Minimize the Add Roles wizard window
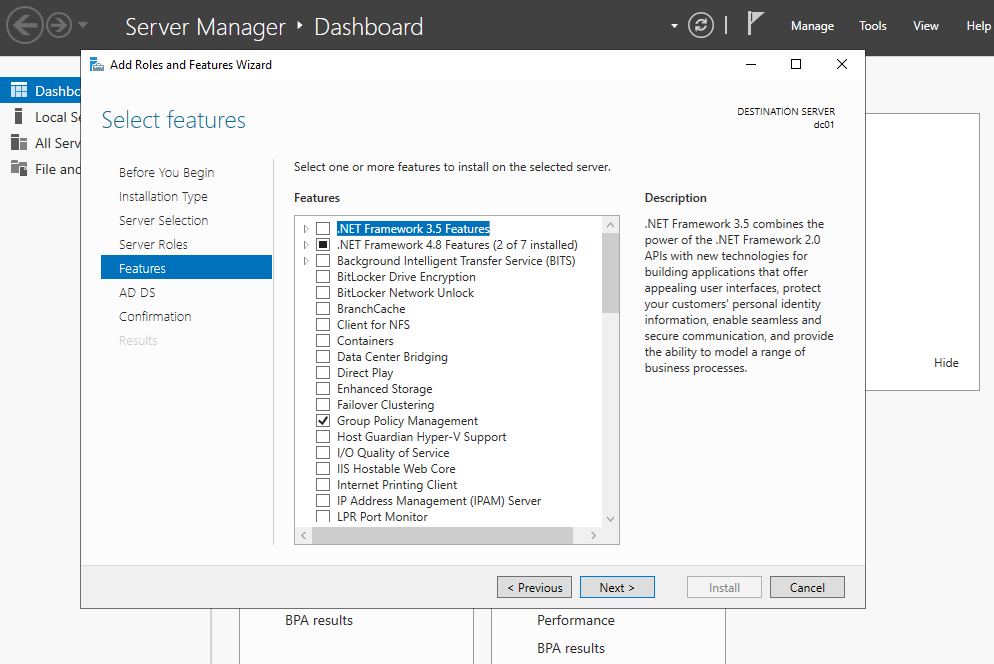 click(751, 64)
